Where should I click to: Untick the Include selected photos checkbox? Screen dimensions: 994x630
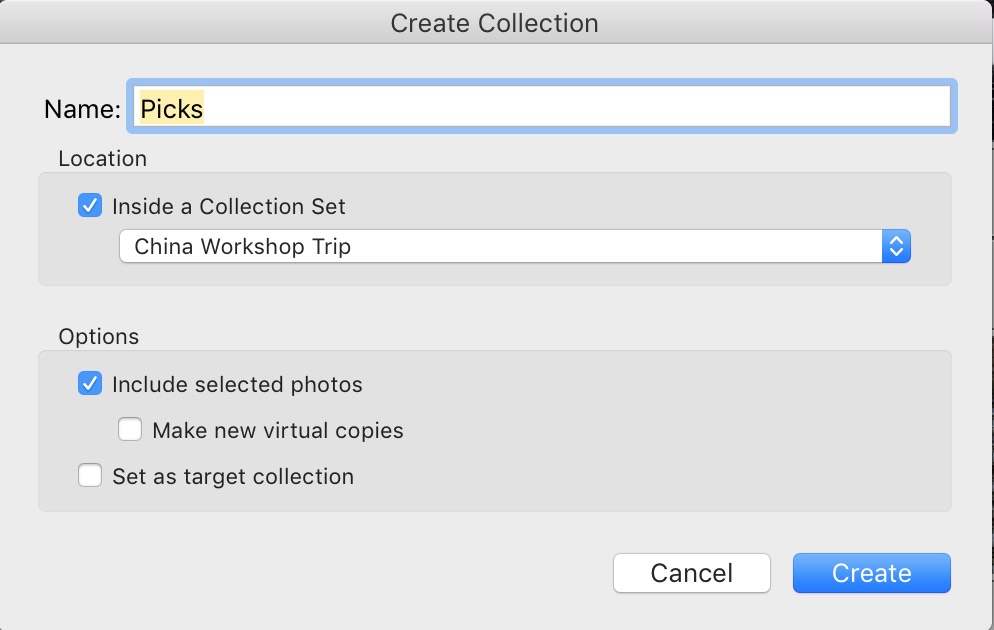coord(90,383)
